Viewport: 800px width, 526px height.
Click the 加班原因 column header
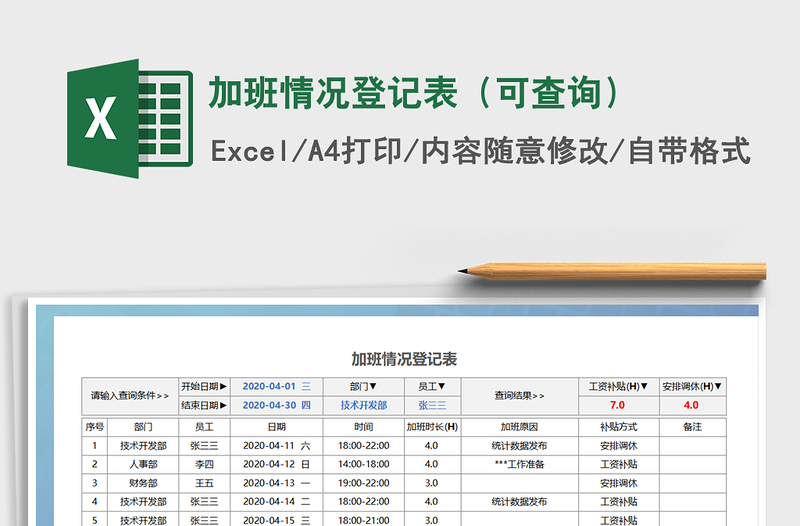point(519,427)
